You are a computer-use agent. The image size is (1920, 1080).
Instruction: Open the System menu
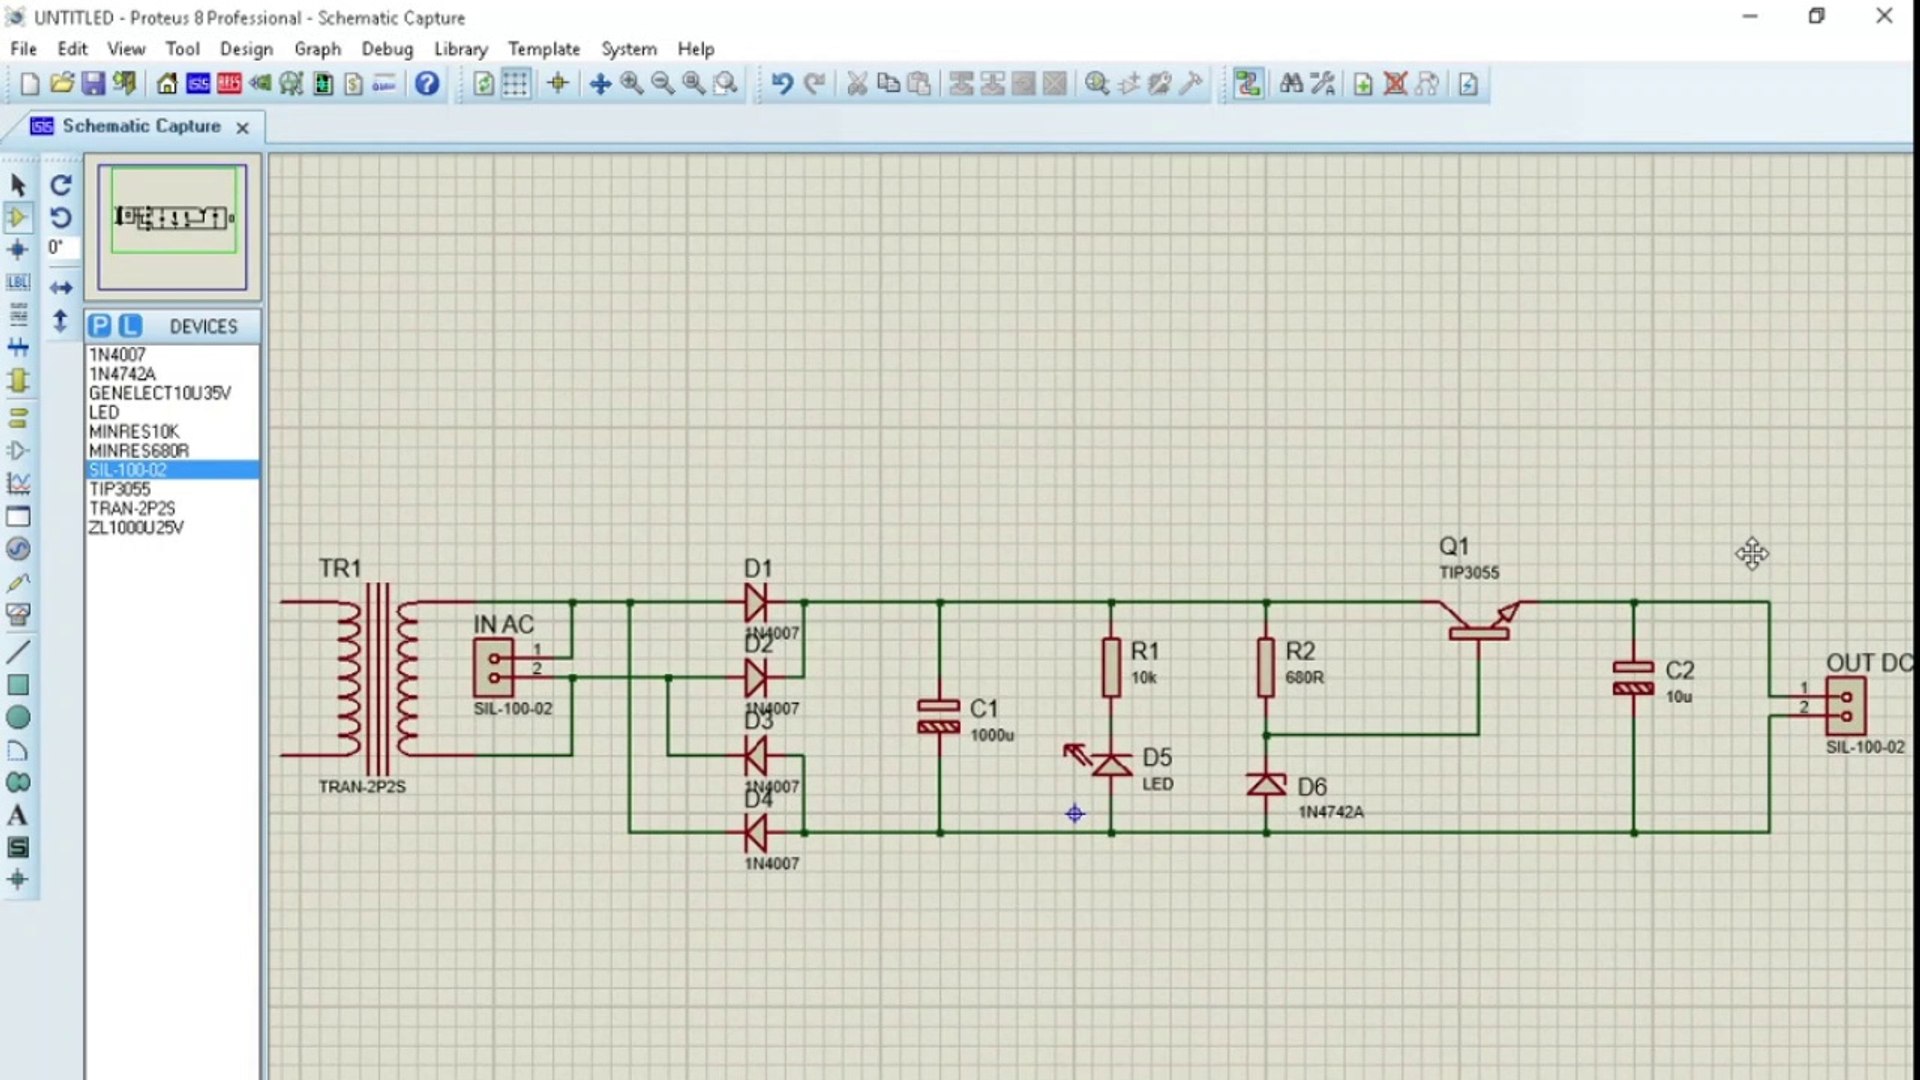629,49
